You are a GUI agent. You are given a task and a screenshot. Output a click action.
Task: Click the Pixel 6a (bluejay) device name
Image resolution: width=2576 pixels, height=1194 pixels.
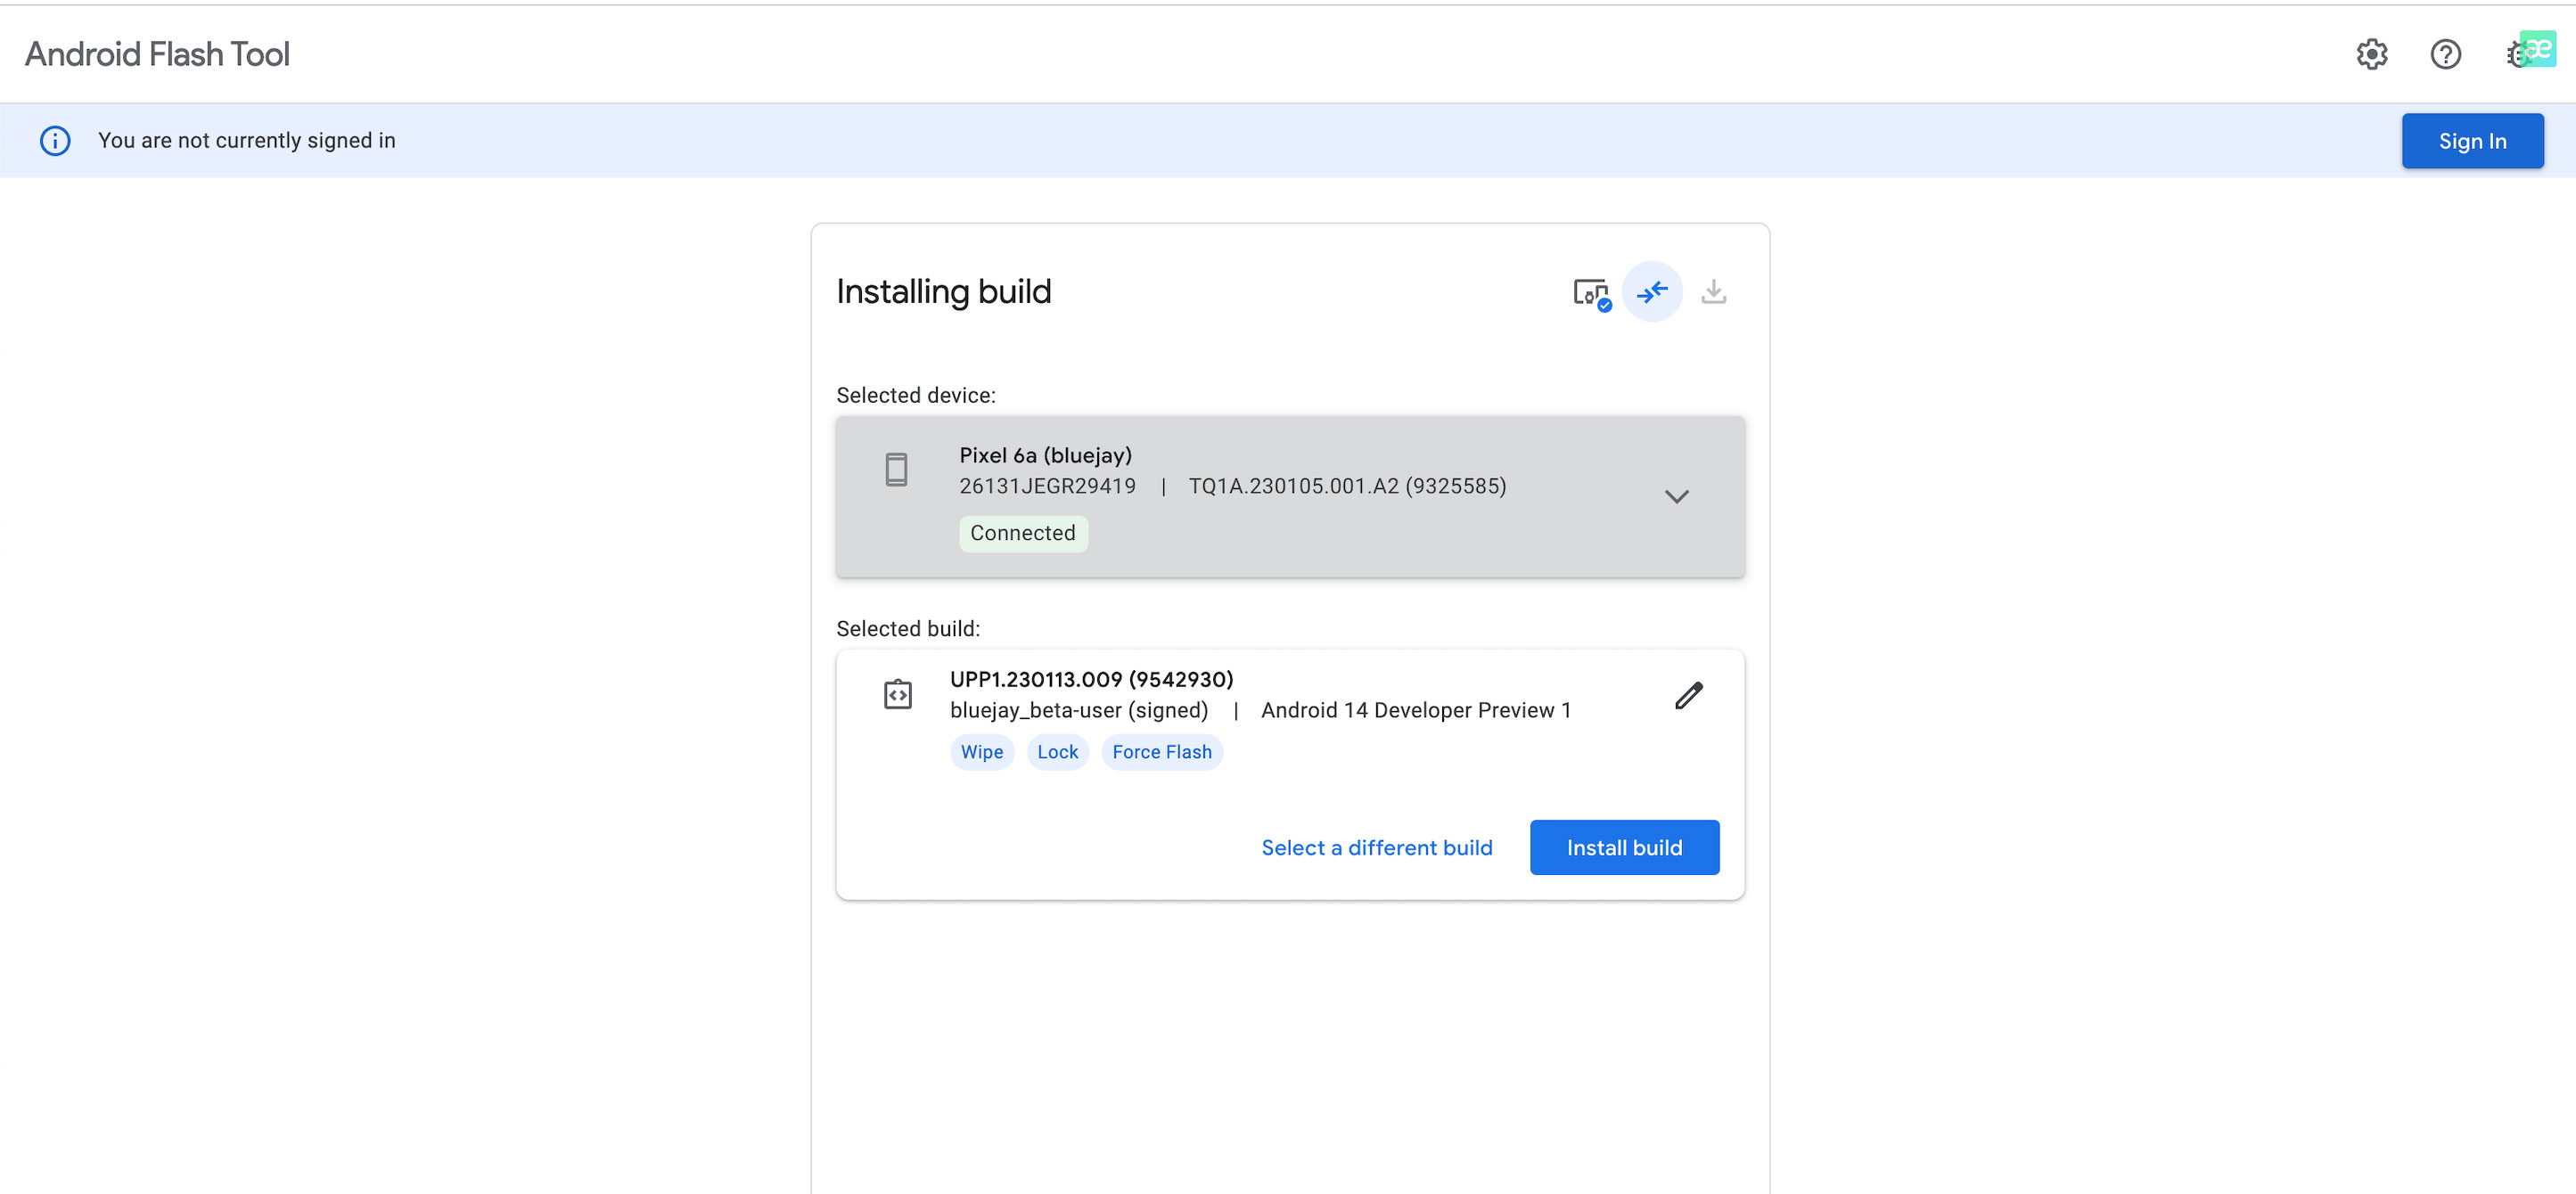1046,455
